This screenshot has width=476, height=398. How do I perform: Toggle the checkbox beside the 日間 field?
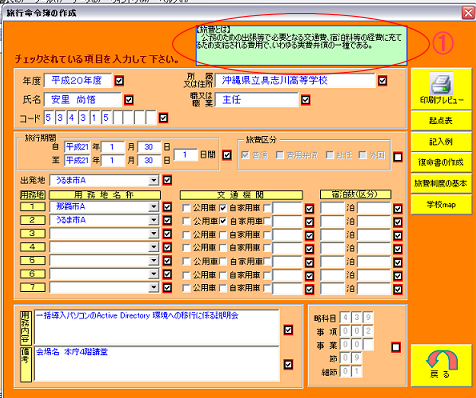(x=227, y=155)
